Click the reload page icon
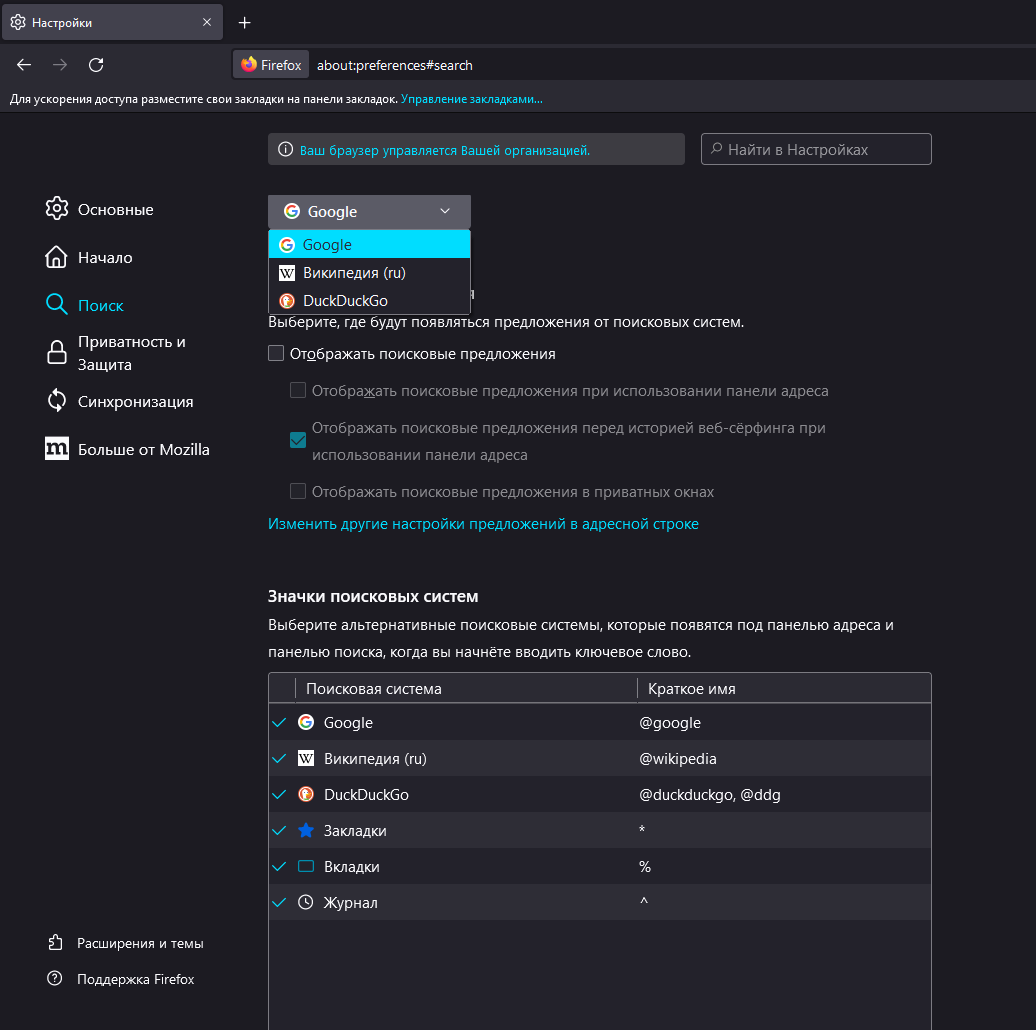This screenshot has height=1030, width=1036. click(96, 65)
